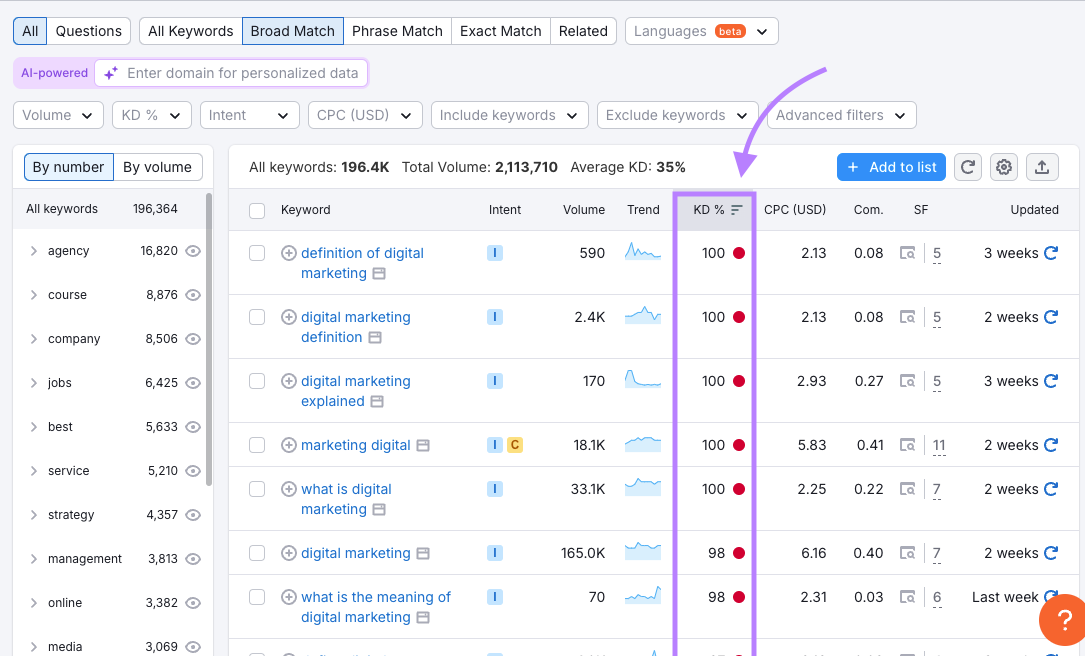Select the checkbox for 'definition of digital marketing'
The image size is (1085, 656).
[257, 253]
